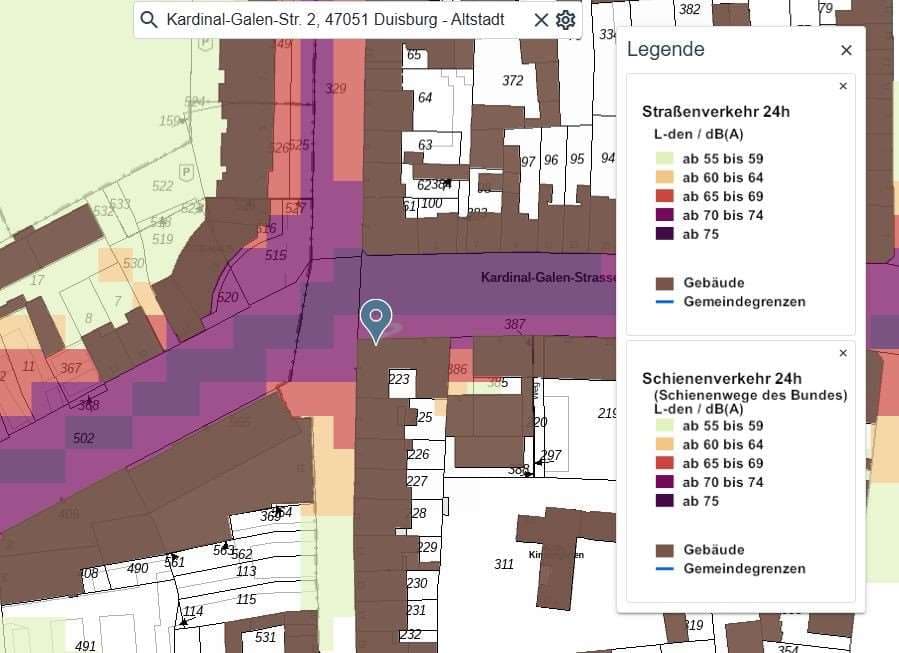Remove the Schienenverkehr 24h legend section
This screenshot has height=653, width=899.
click(843, 354)
